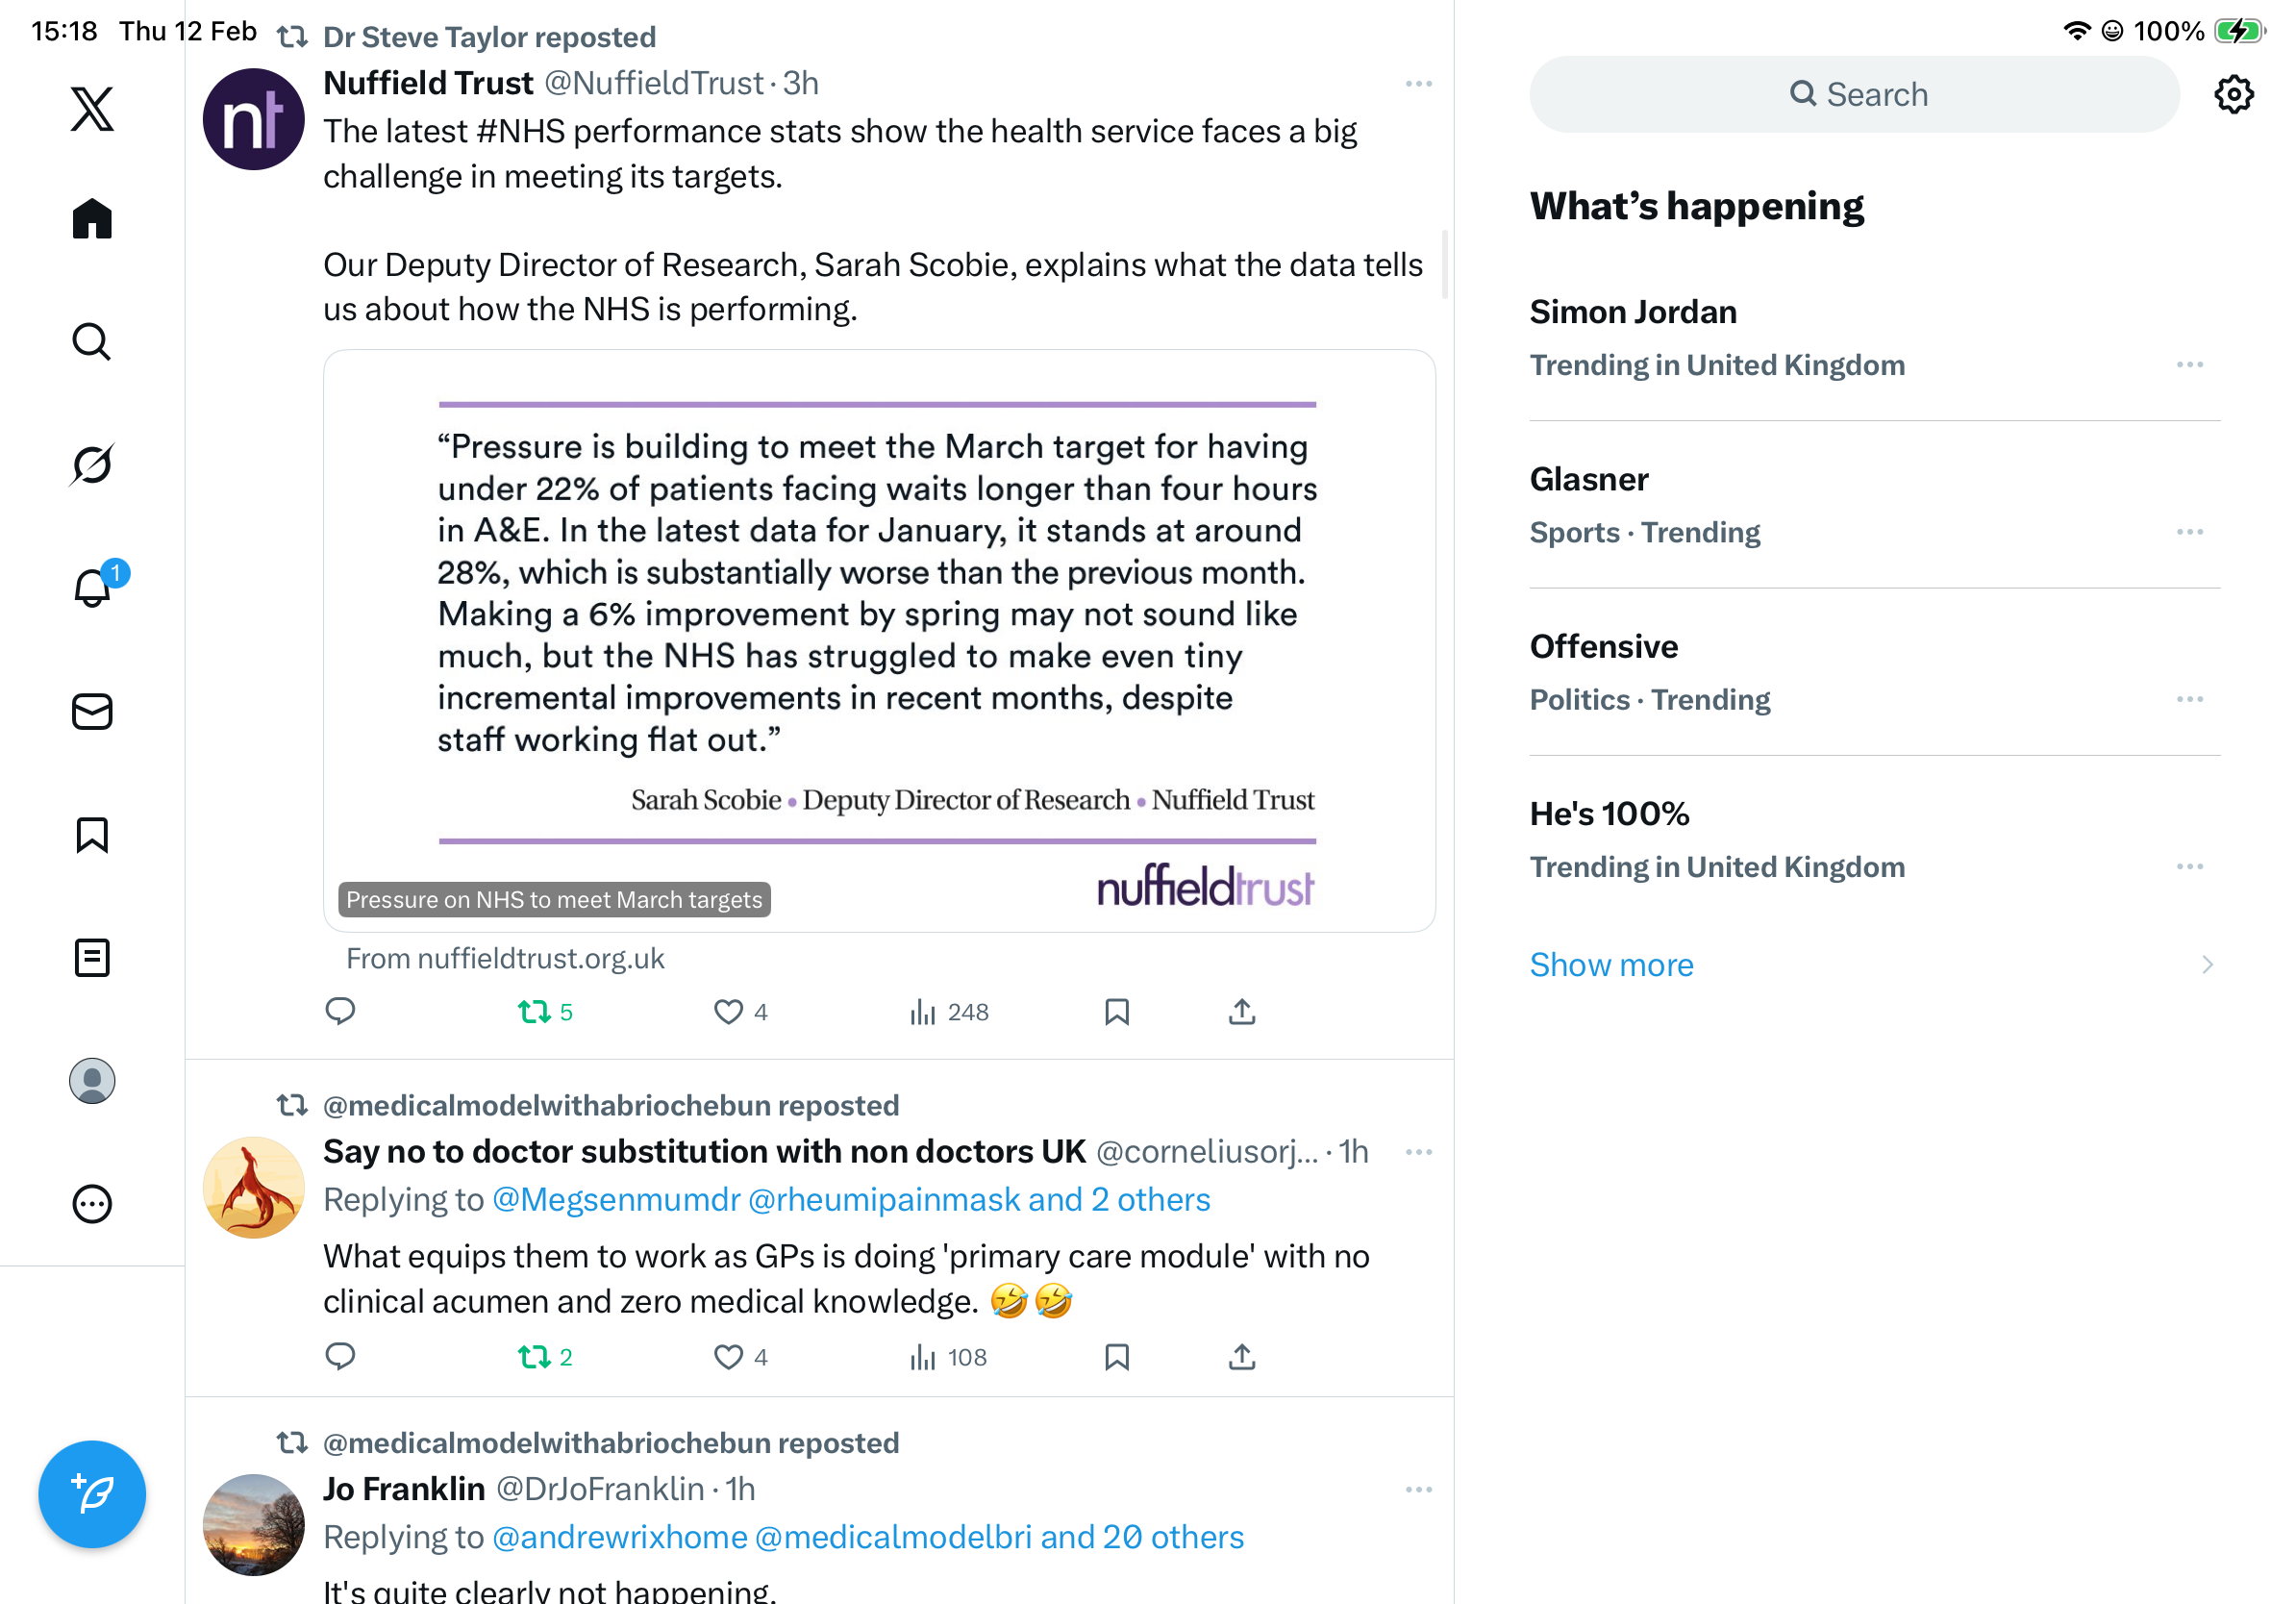Like the Nuffield Trust post
The width and height of the screenshot is (2296, 1604).
(x=728, y=1012)
